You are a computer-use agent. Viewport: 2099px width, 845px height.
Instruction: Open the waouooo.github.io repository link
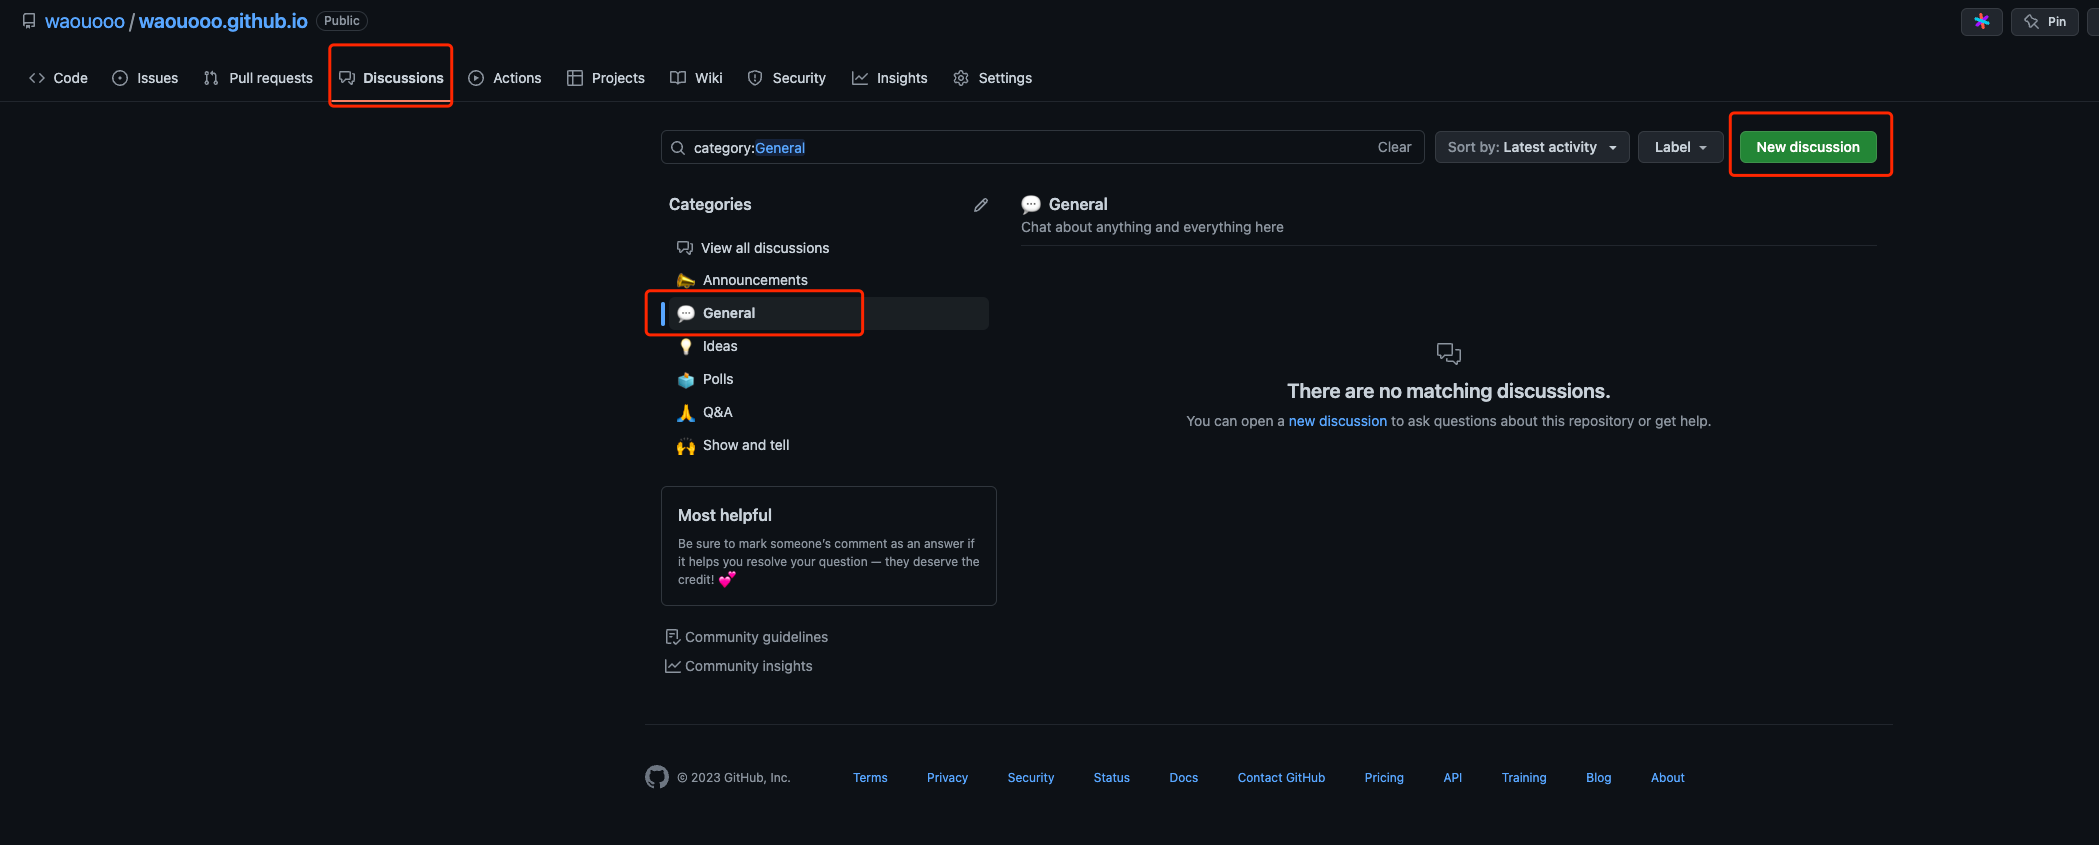click(x=223, y=21)
